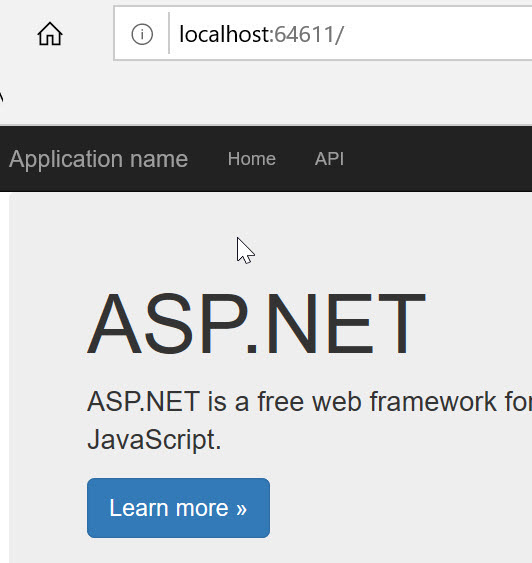Screen dimensions: 532x563
Task: Show site information via the info icon
Action: 142,34
